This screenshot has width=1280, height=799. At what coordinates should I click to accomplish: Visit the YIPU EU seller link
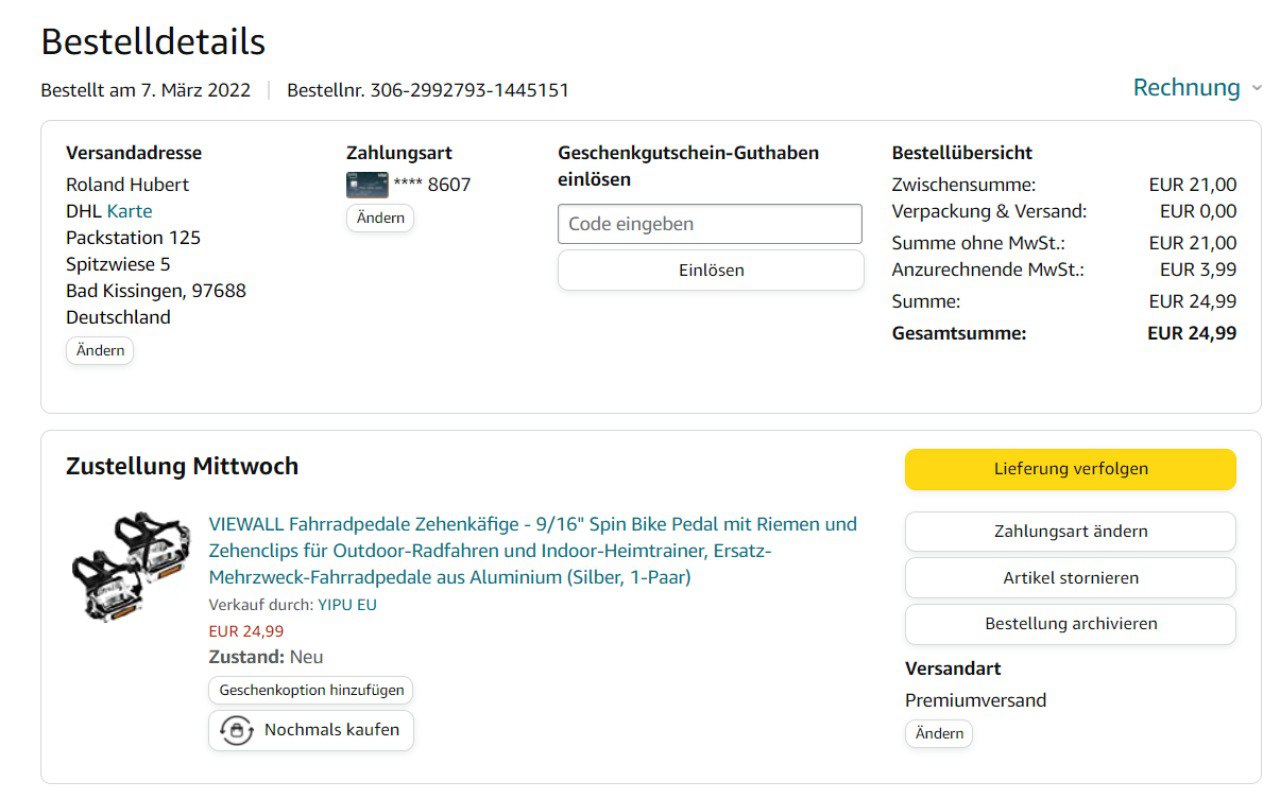347,605
